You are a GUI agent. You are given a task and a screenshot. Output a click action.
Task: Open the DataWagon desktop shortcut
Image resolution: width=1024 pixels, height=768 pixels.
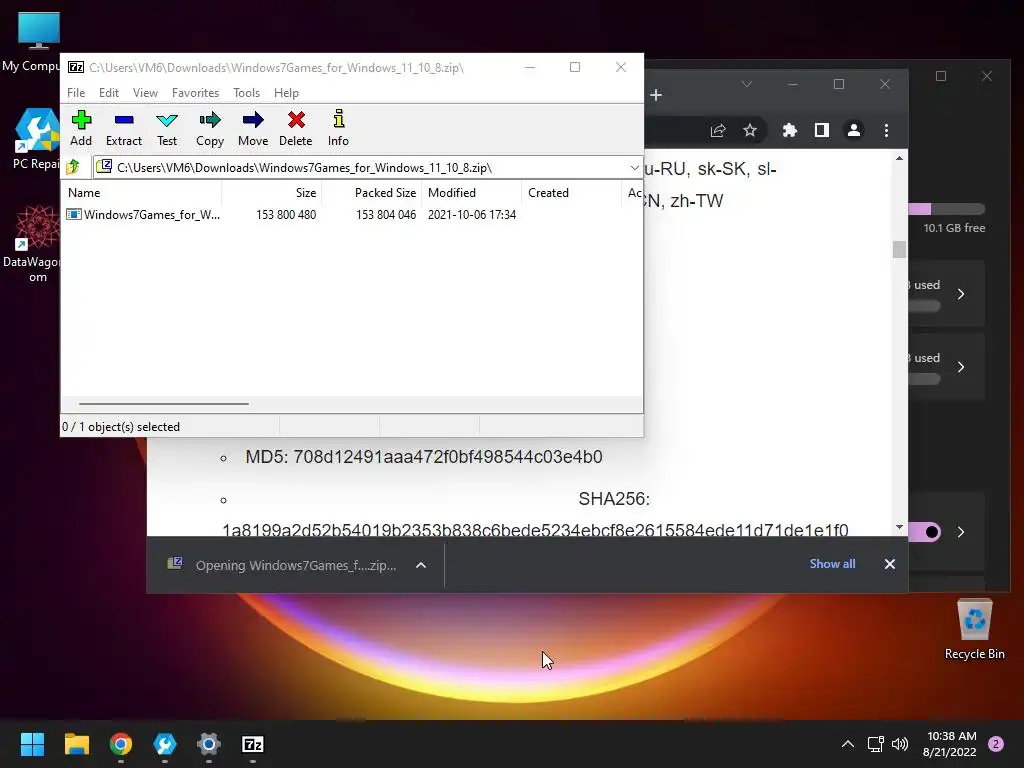point(34,245)
